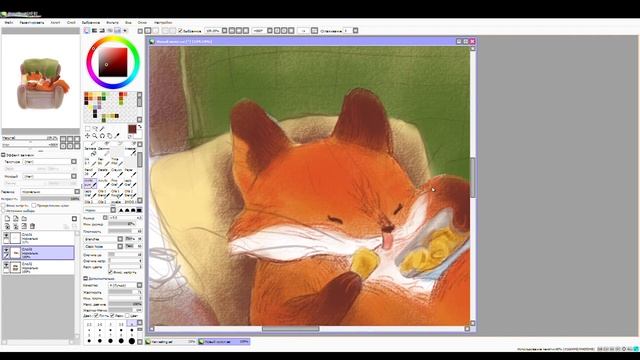Open the Слой menu
640x360 pixels.
point(71,22)
